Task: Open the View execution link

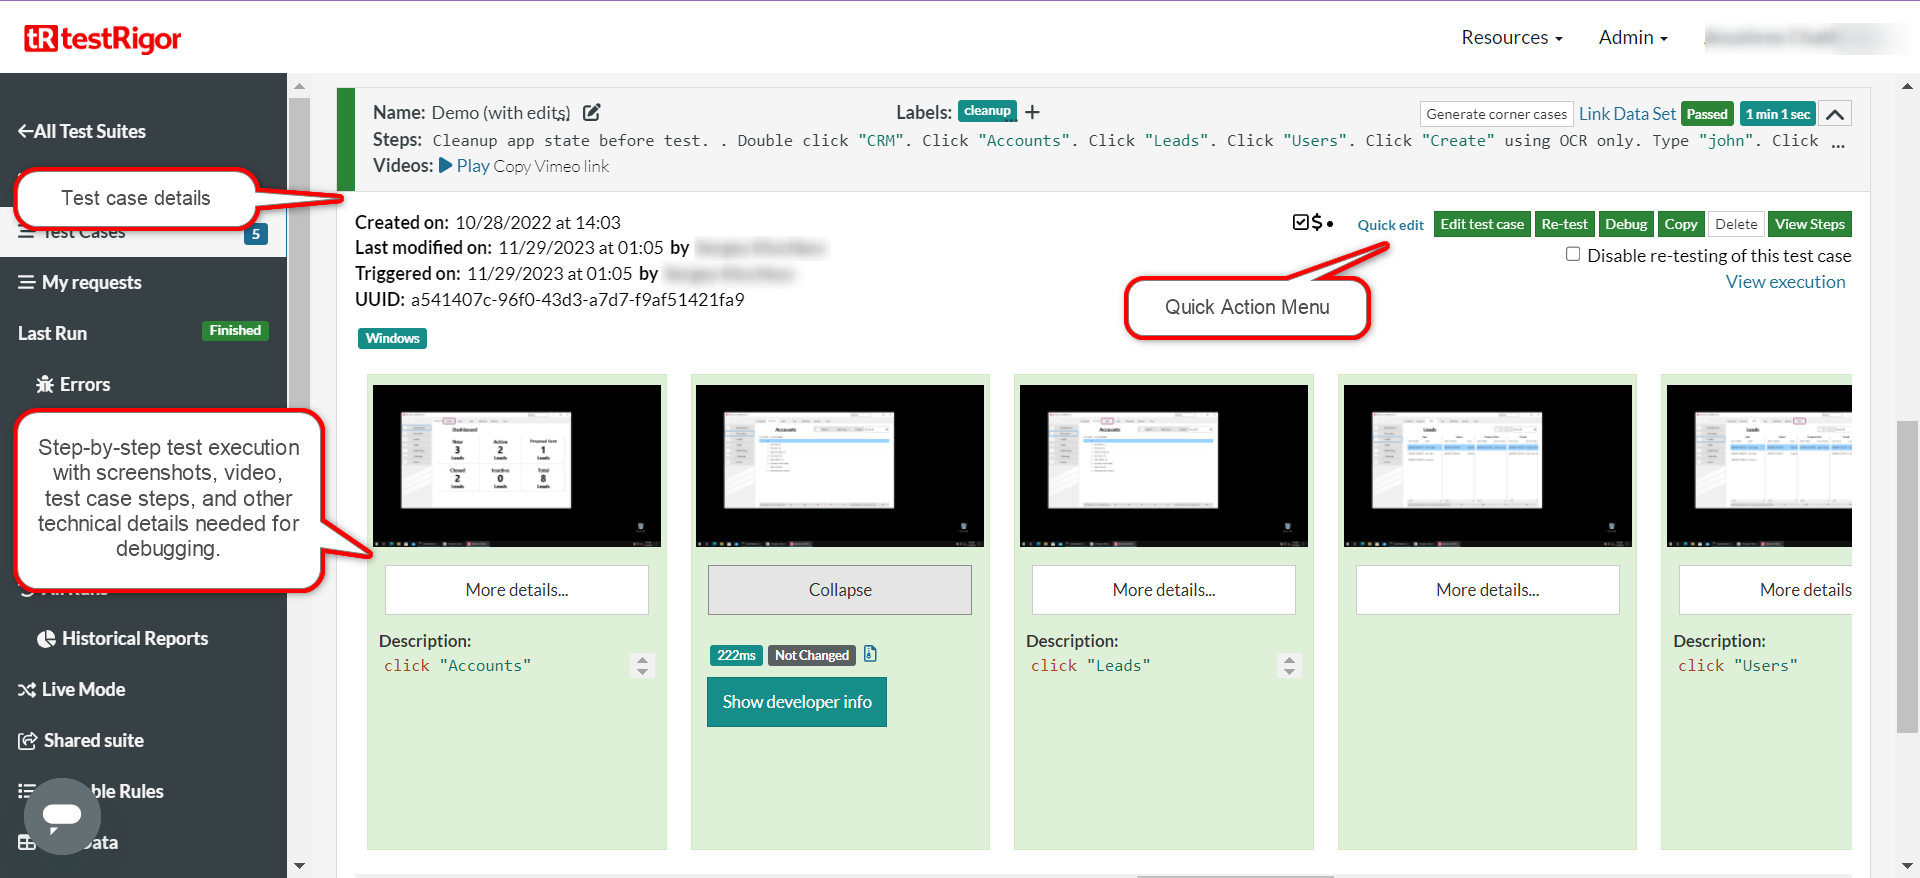Action: tap(1785, 282)
